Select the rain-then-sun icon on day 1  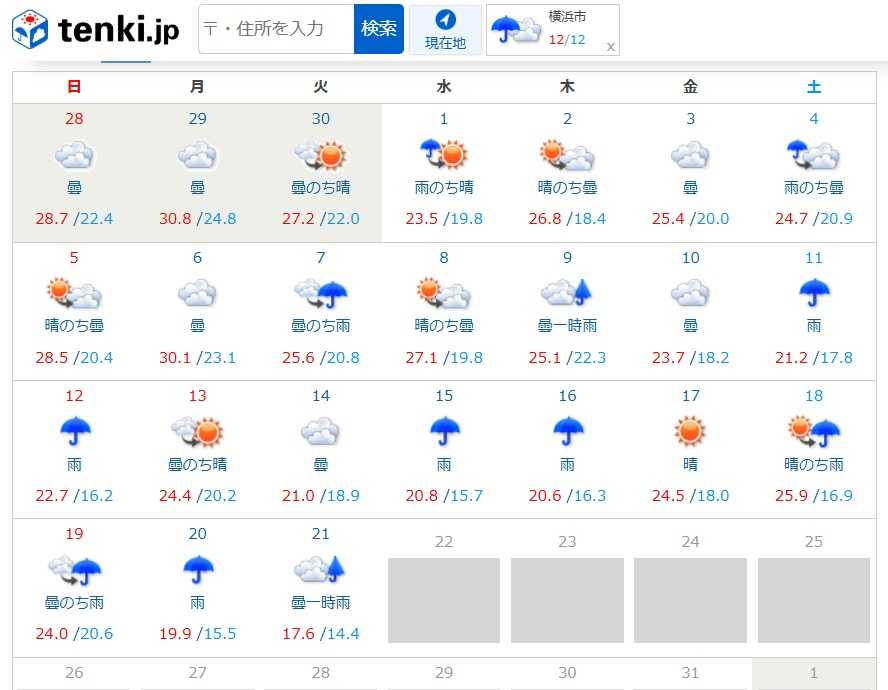(444, 155)
